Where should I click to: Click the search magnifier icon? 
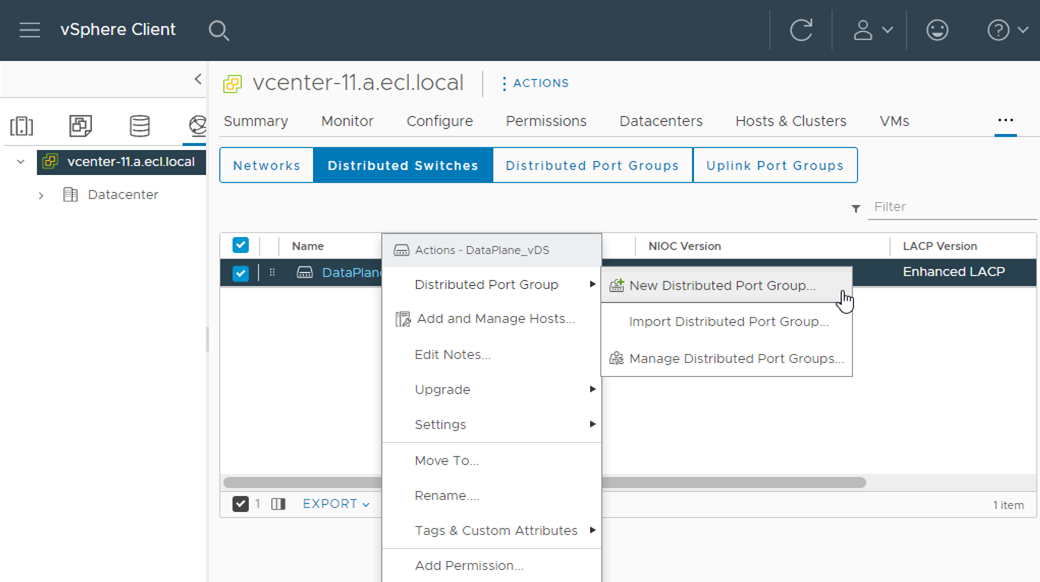coord(219,30)
